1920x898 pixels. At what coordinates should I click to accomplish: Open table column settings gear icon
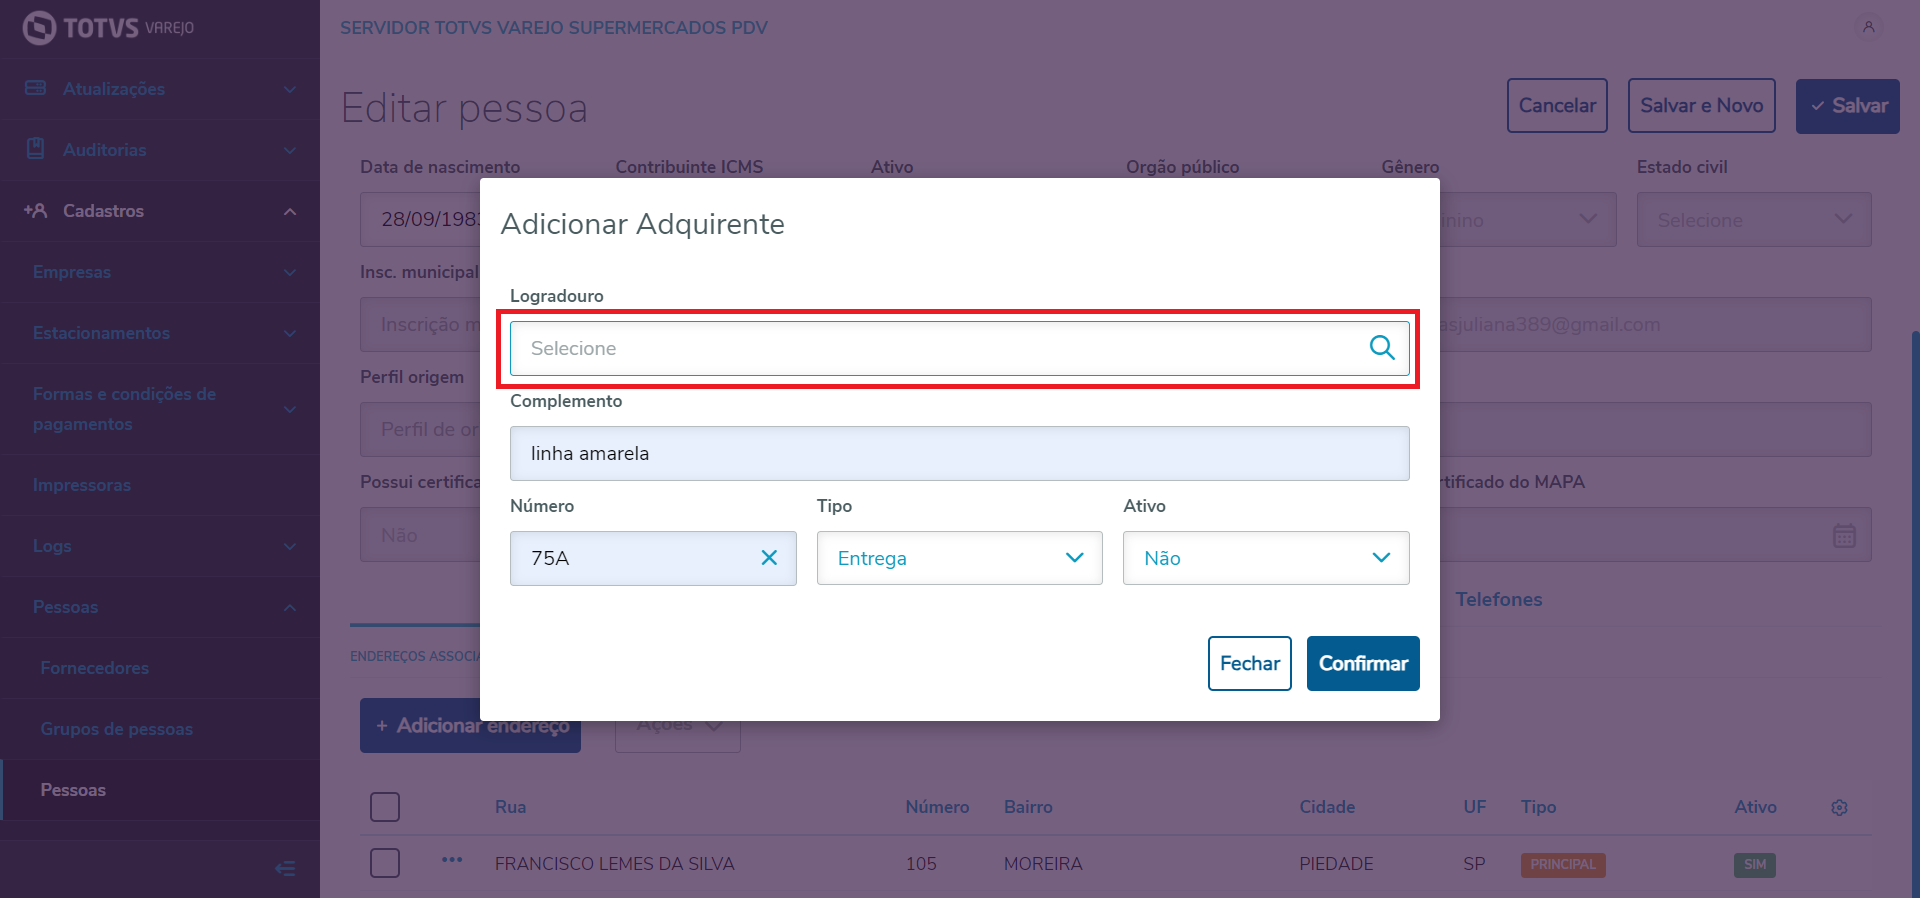point(1839,807)
